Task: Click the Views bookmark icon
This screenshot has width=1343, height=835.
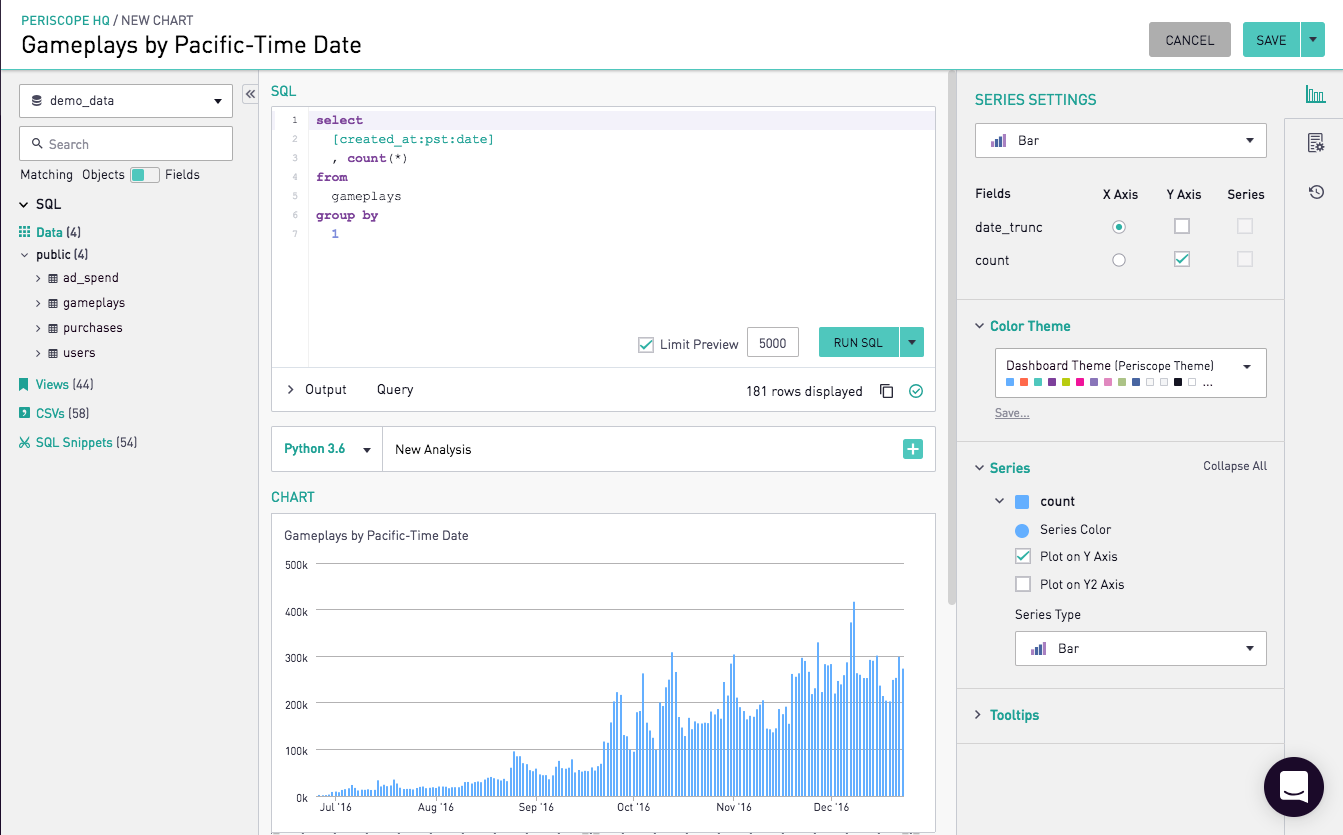Action: point(25,384)
